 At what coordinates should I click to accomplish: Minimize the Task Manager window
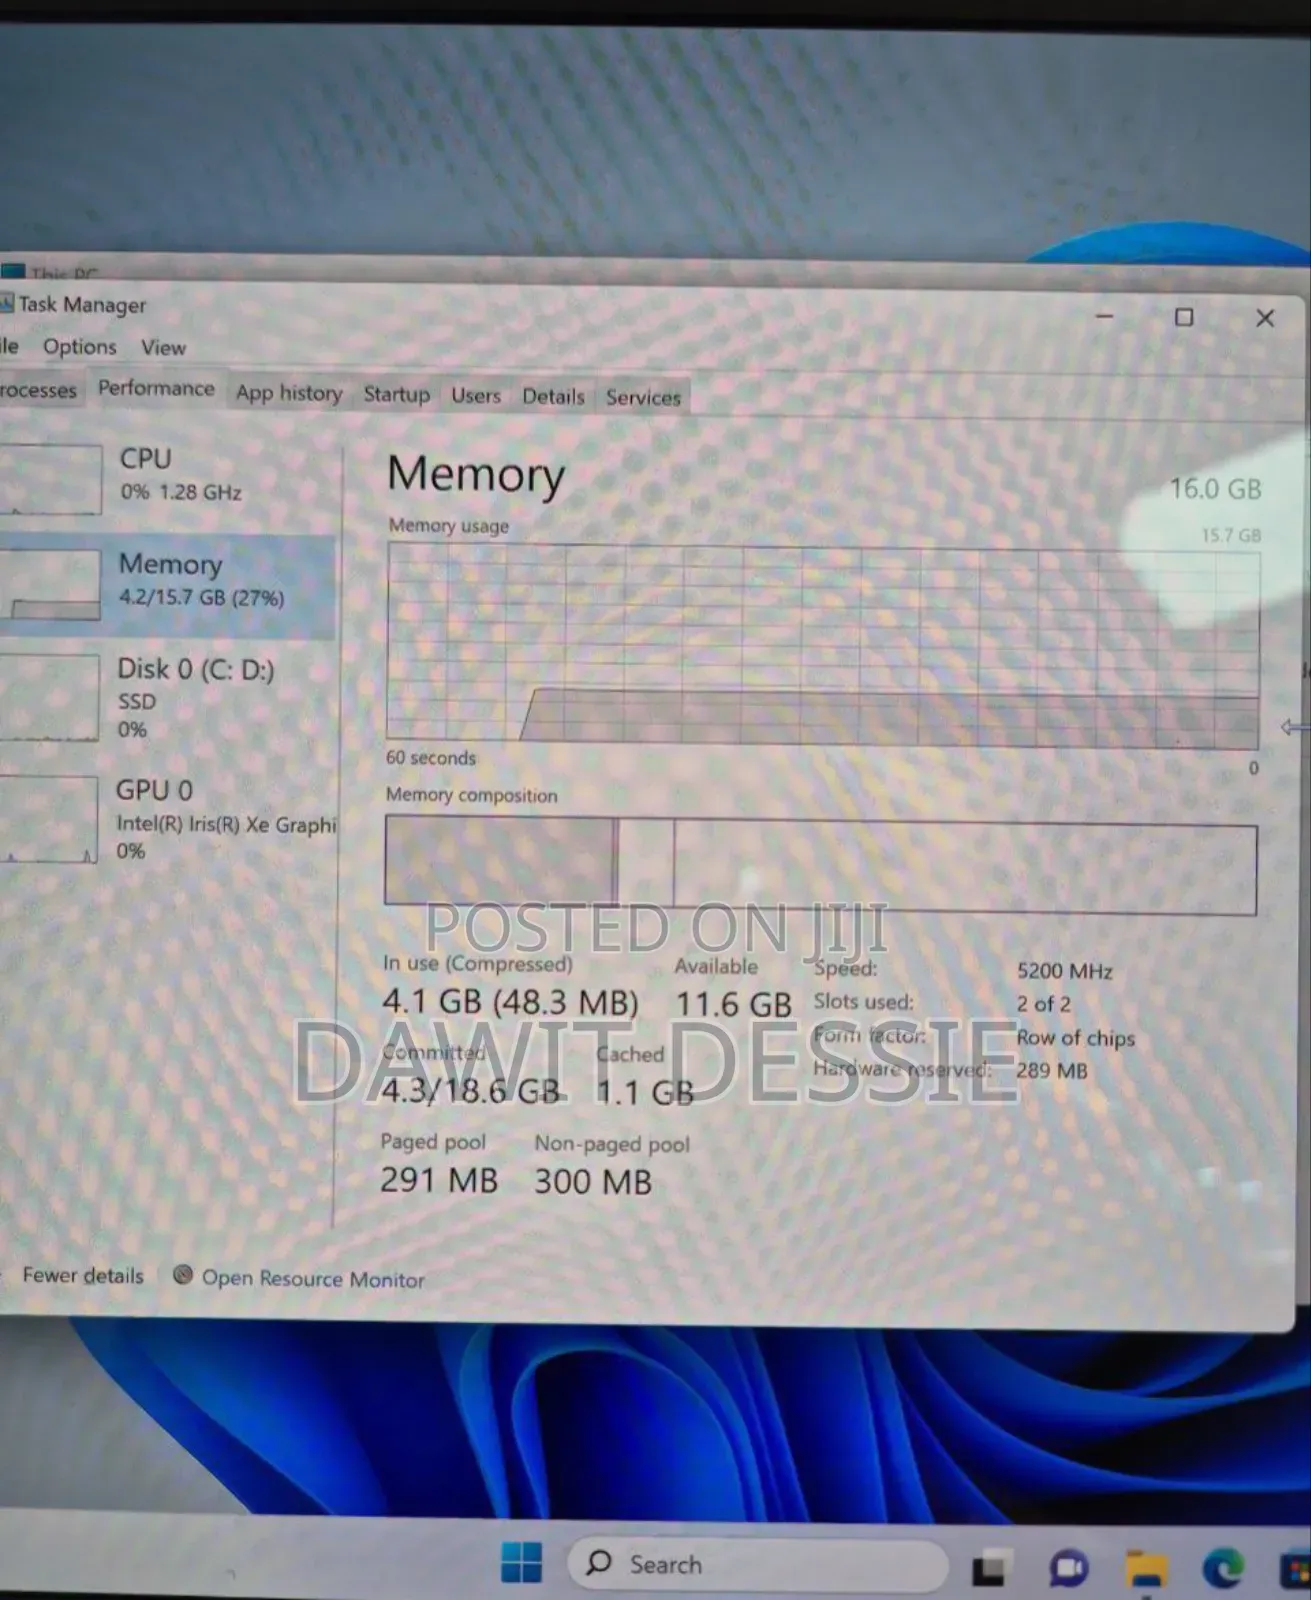1104,316
